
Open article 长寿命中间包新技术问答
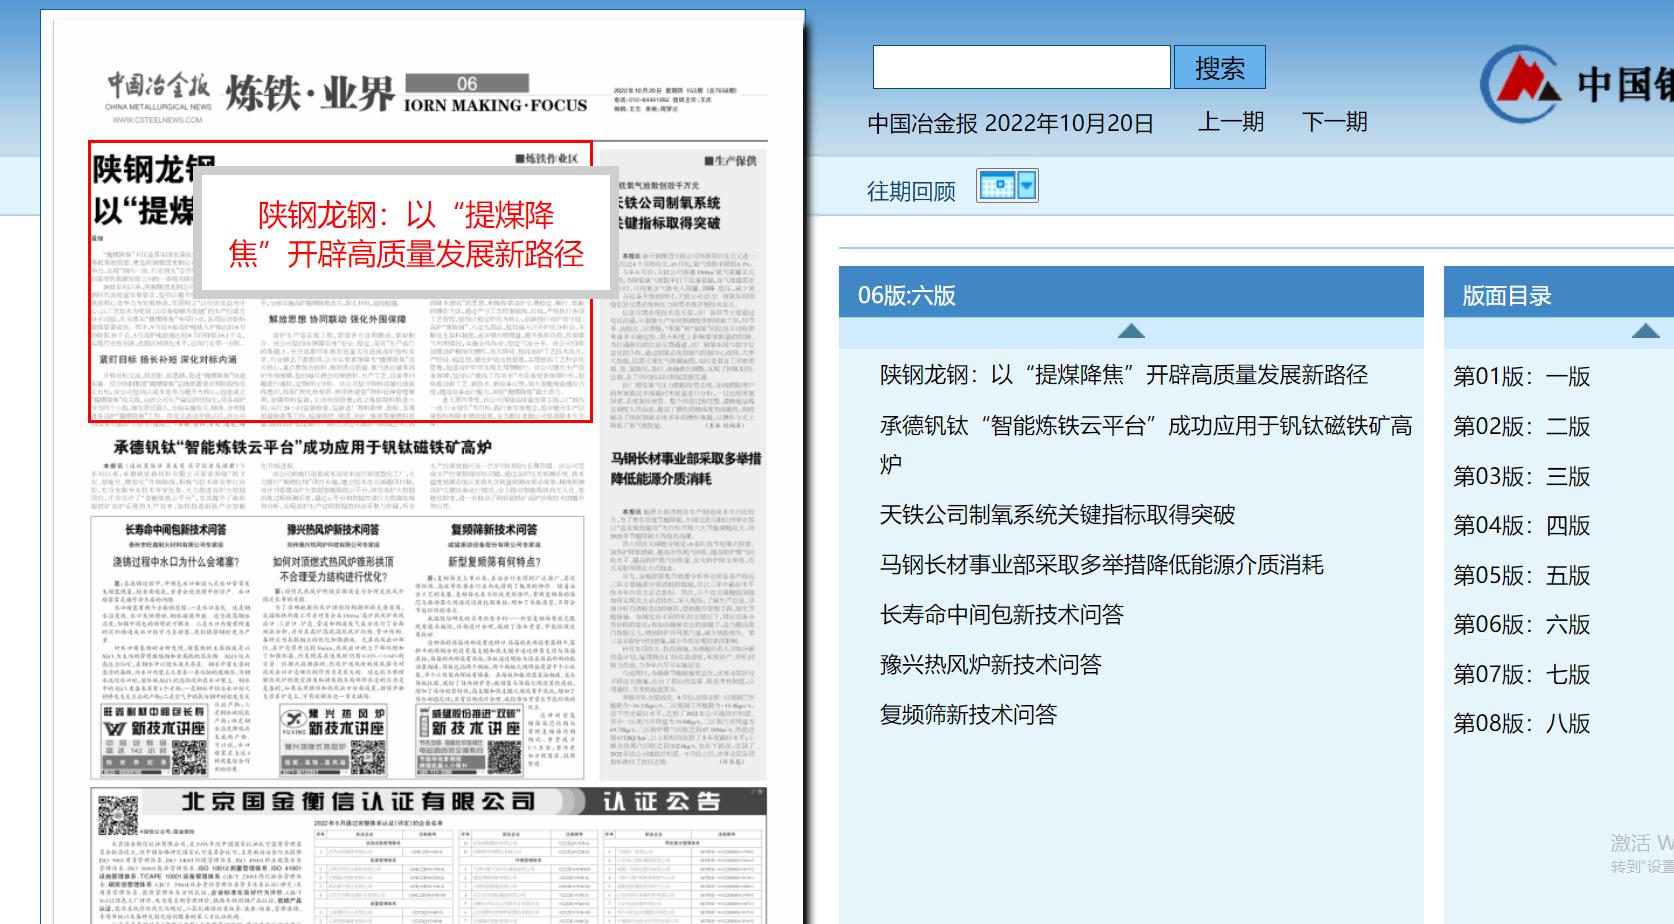1001,615
